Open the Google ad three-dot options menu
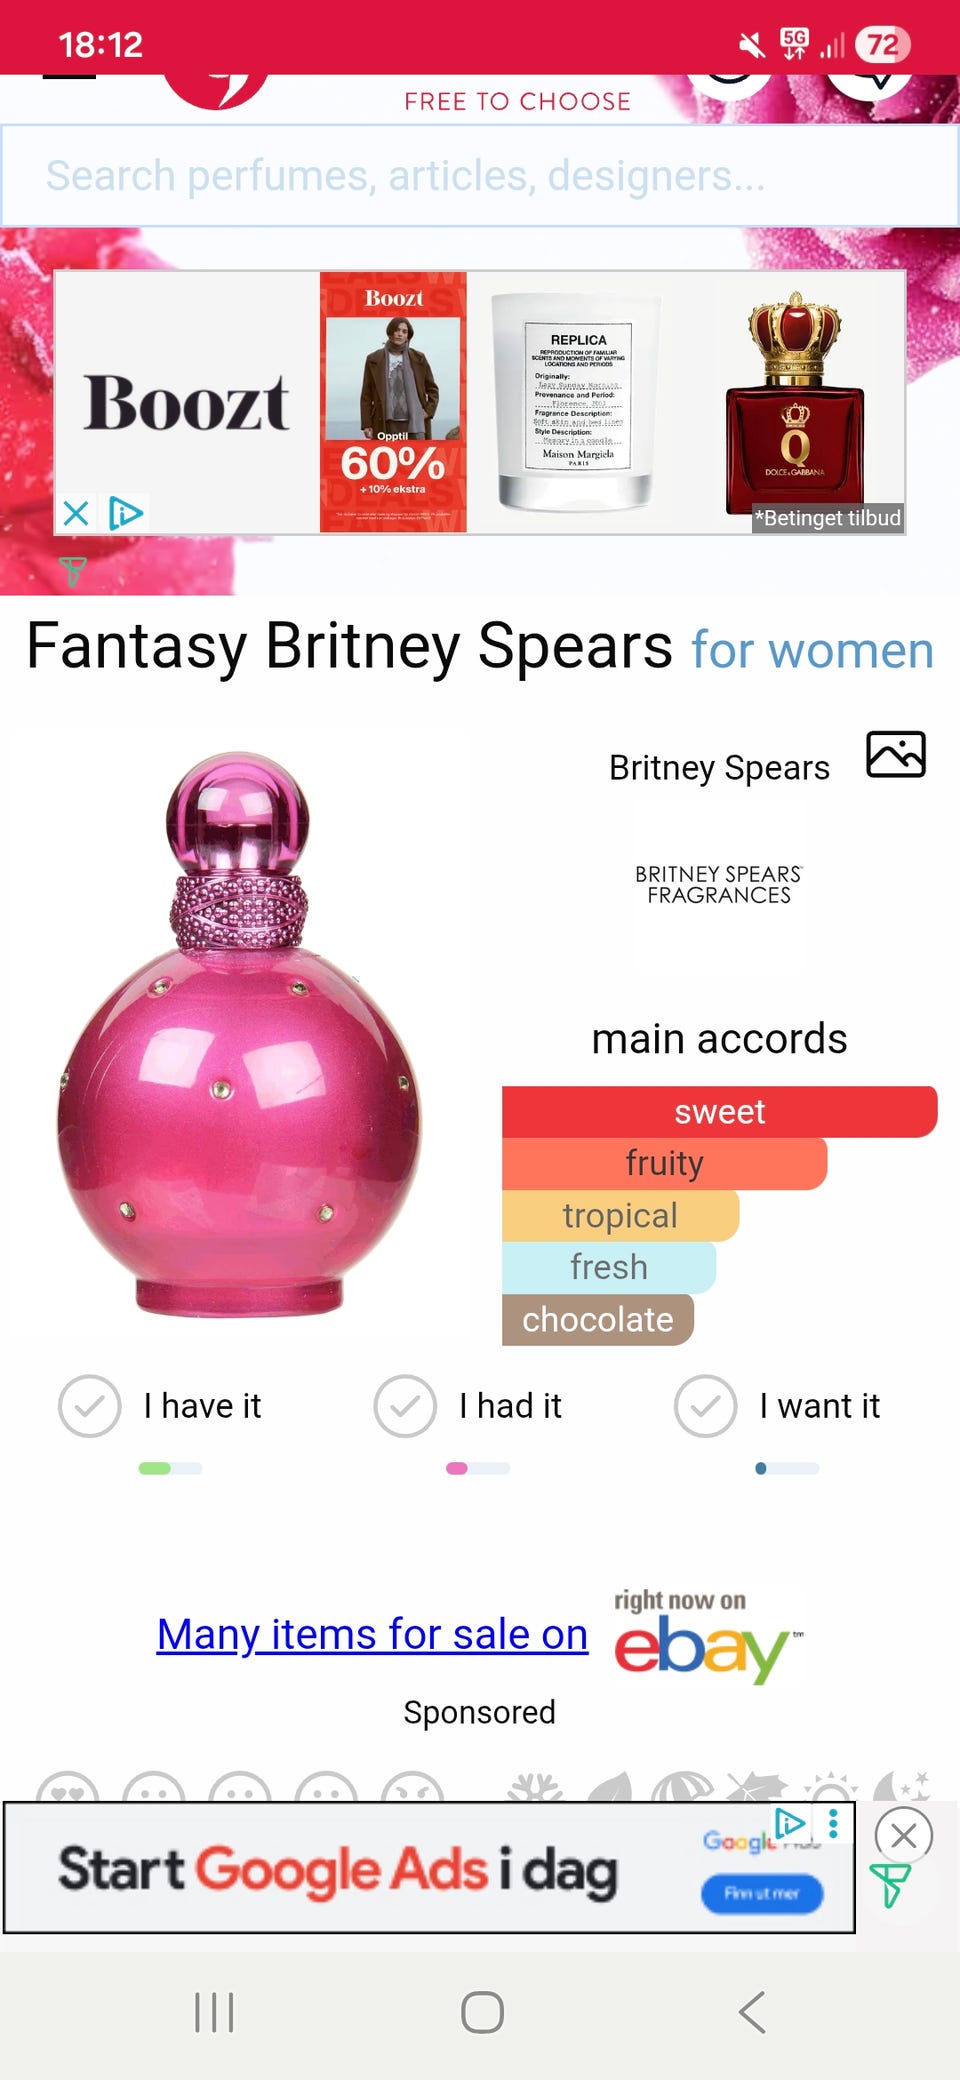 [x=833, y=1824]
